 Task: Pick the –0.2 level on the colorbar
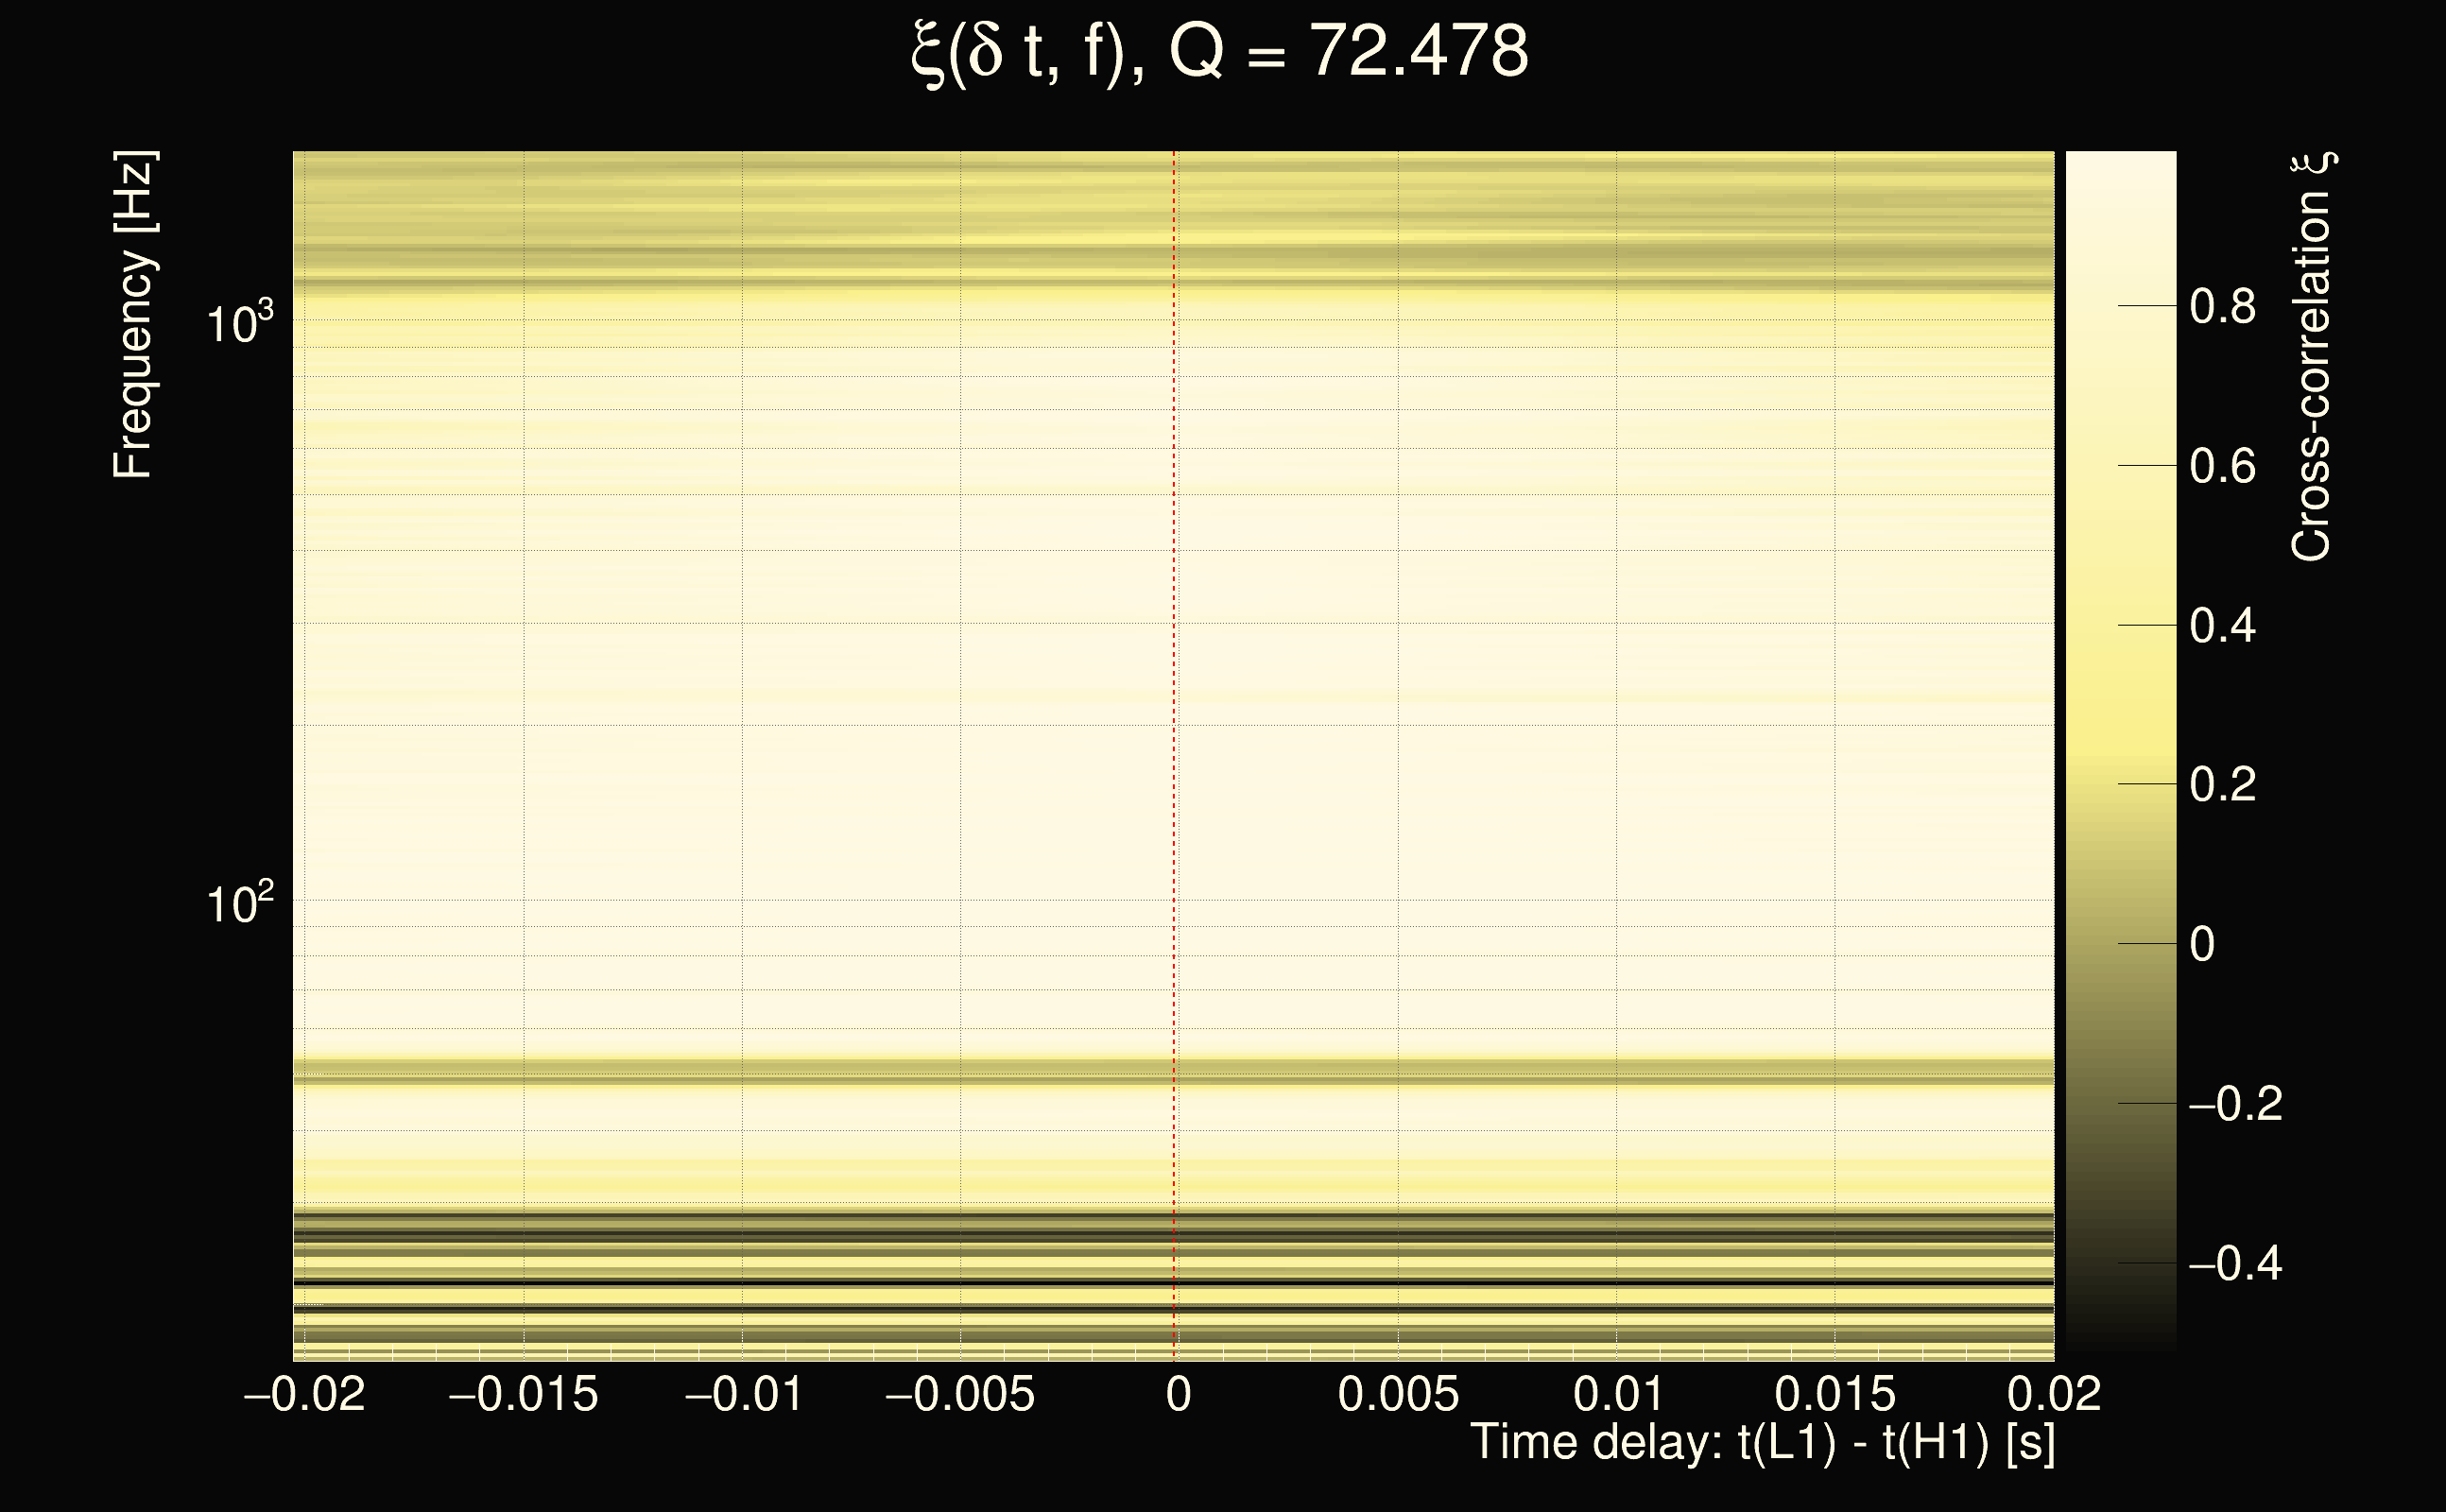pos(2235,1104)
